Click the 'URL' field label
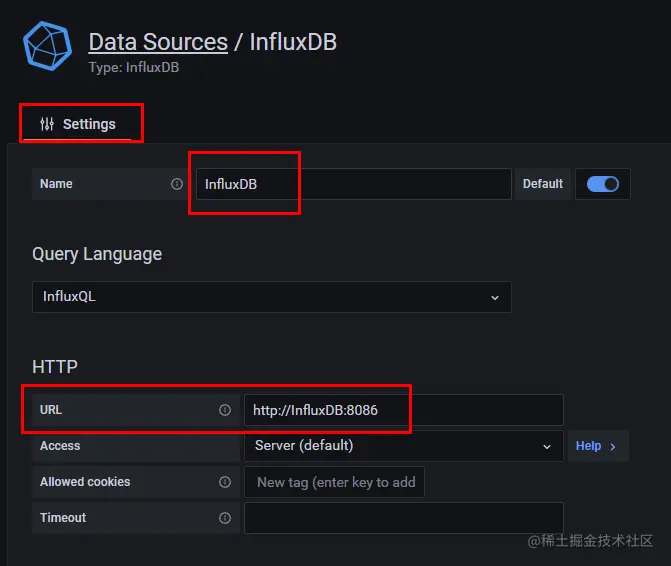The image size is (671, 566). point(51,410)
